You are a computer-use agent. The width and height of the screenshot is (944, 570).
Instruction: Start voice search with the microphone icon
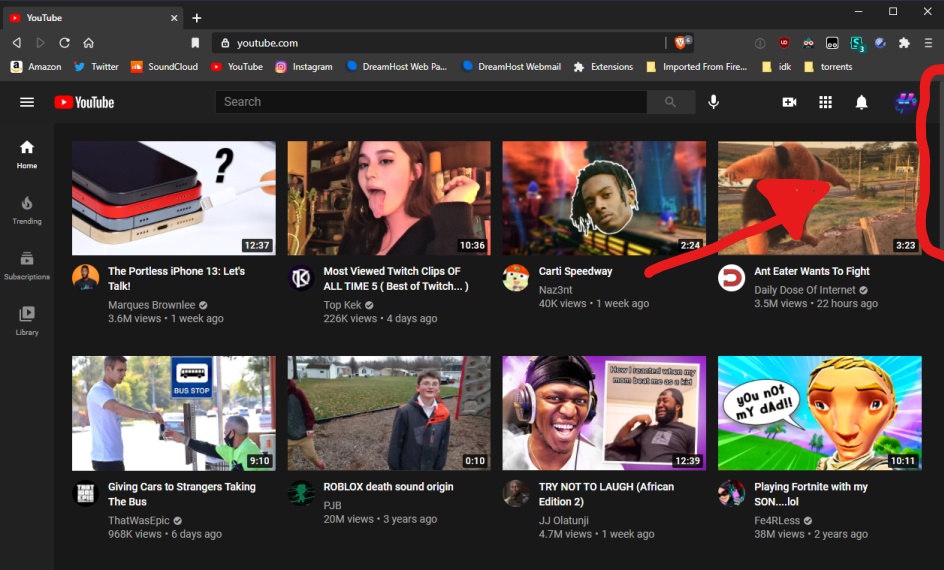tap(713, 102)
